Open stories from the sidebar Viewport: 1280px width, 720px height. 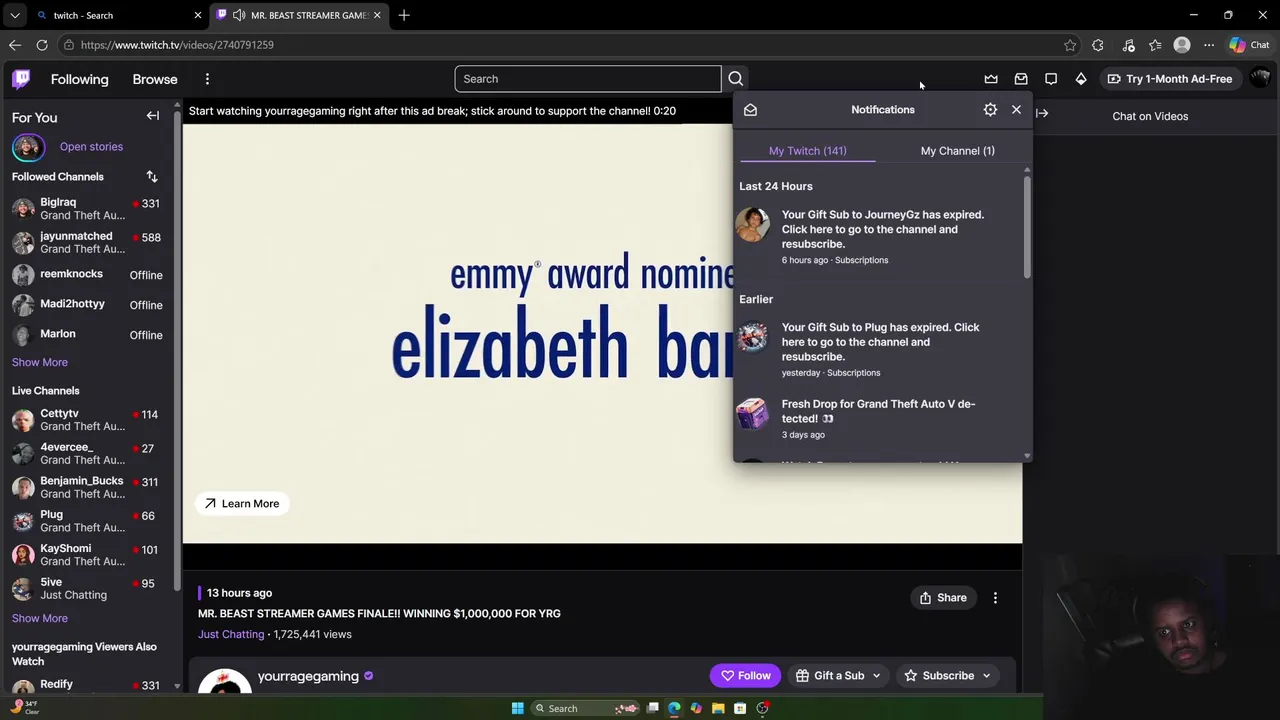[x=91, y=147]
